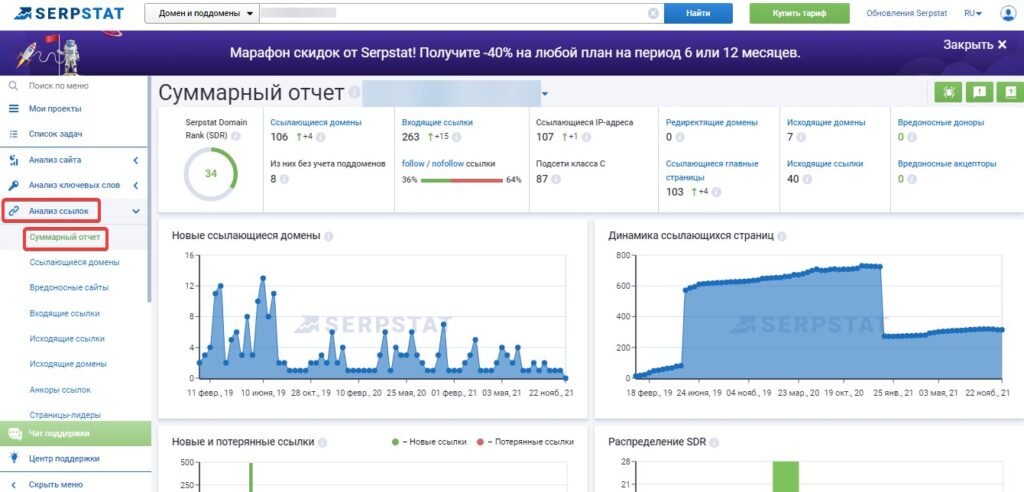Open the domain selector arrow next to report title
Image resolution: width=1024 pixels, height=492 pixels.
point(545,94)
